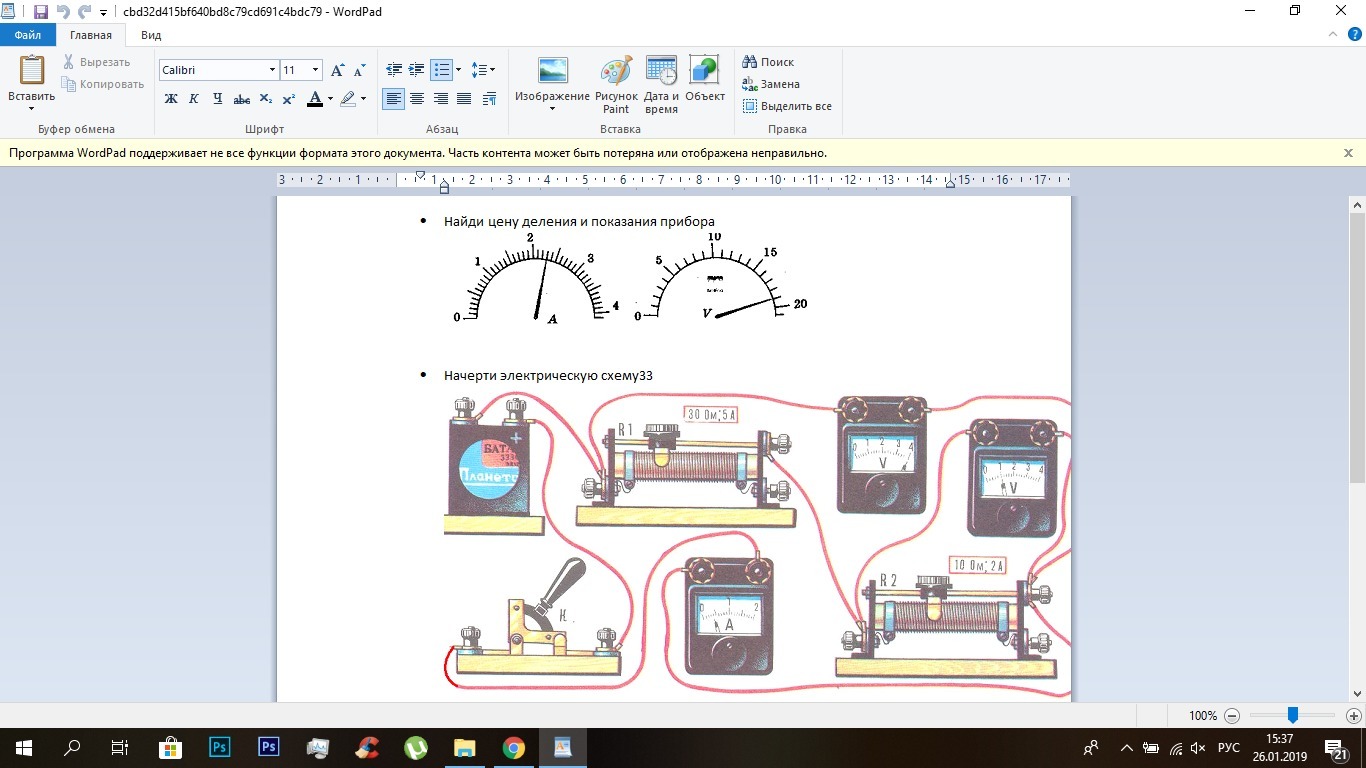Click the Вставить paste clipboard icon

[x=32, y=74]
